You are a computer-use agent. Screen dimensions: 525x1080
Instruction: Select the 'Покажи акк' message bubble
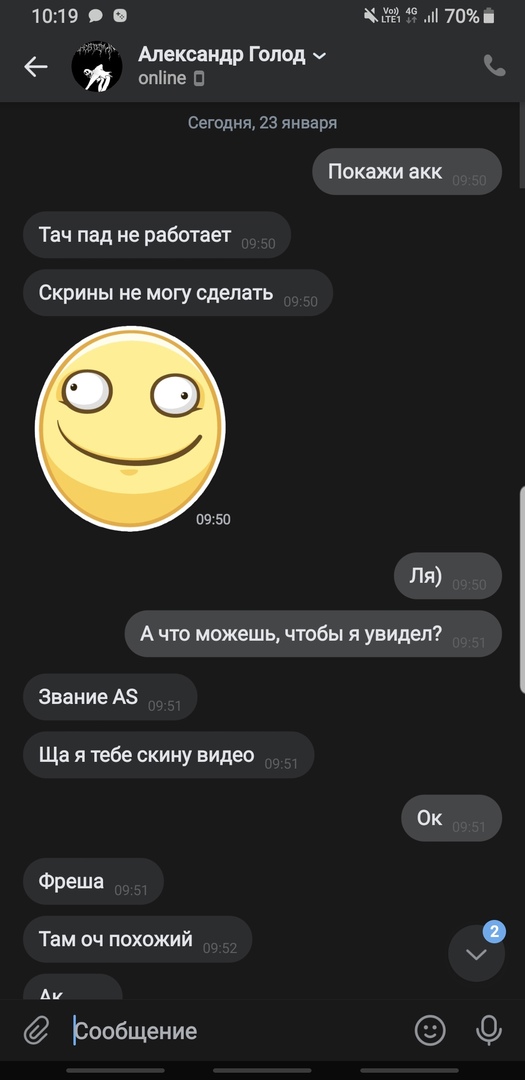(x=407, y=172)
